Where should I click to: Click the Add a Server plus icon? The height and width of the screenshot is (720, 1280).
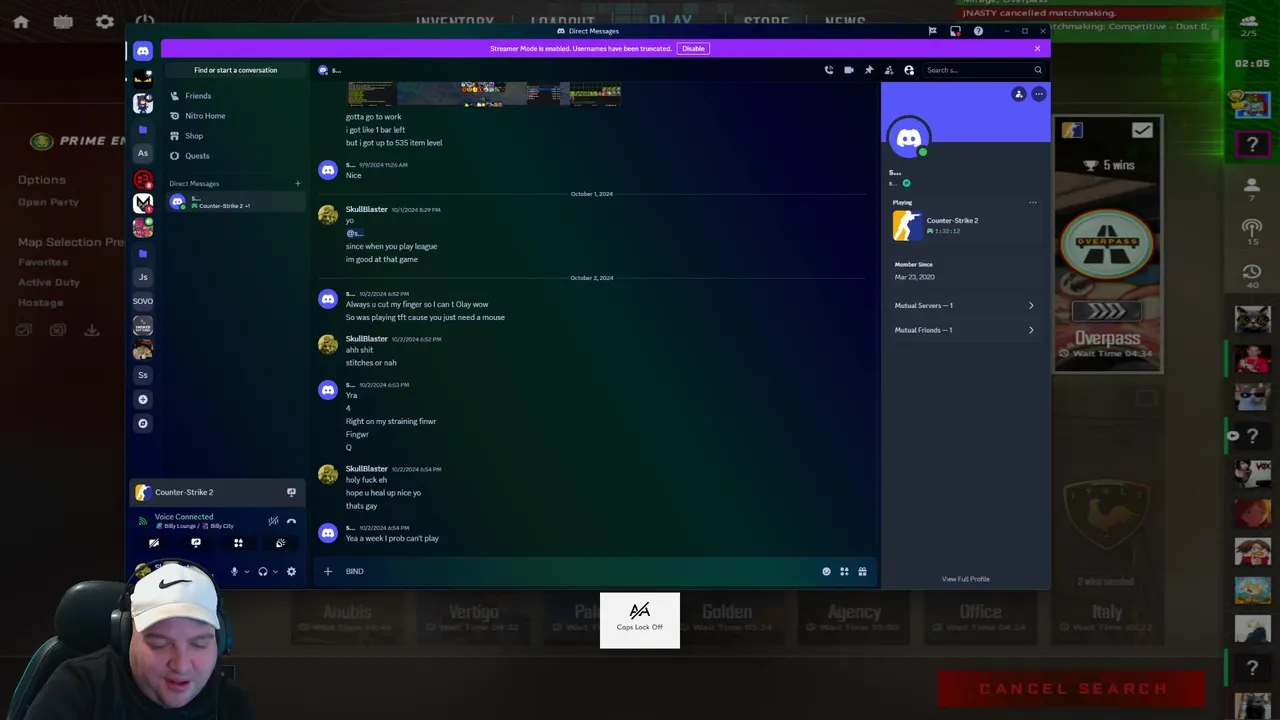pyautogui.click(x=143, y=399)
